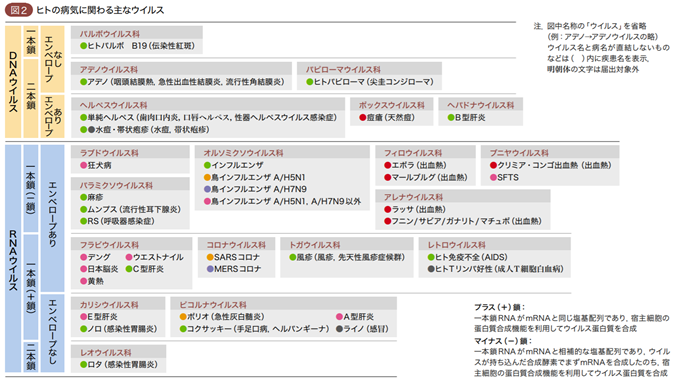Viewport: 685px width, 381px height.
Task: Click the トガウイルス科 heading
Action: 315,245
